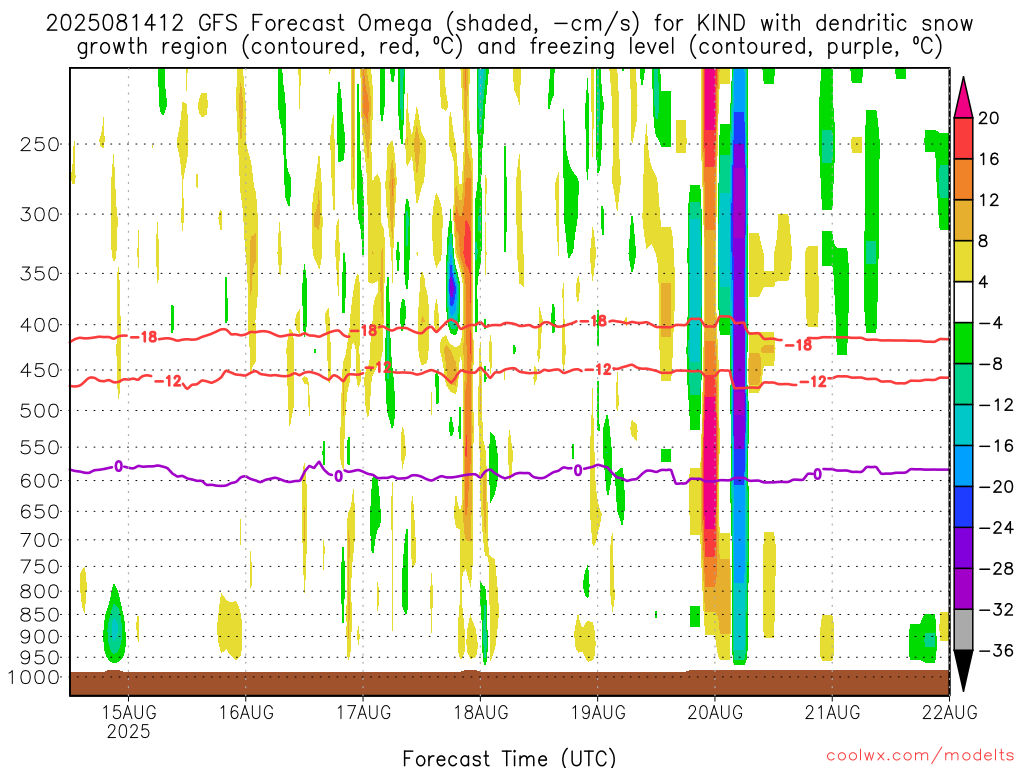Select the 20AUG date label on time axis
The image size is (1024, 768).
tap(715, 712)
